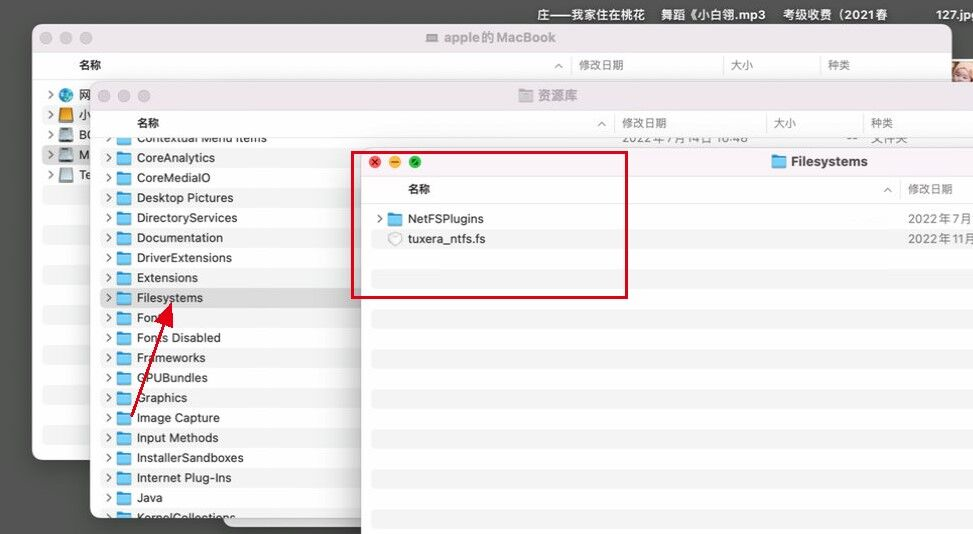Viewport: 973px width, 534px height.
Task: Select the Graphics row
Action: click(x=230, y=398)
